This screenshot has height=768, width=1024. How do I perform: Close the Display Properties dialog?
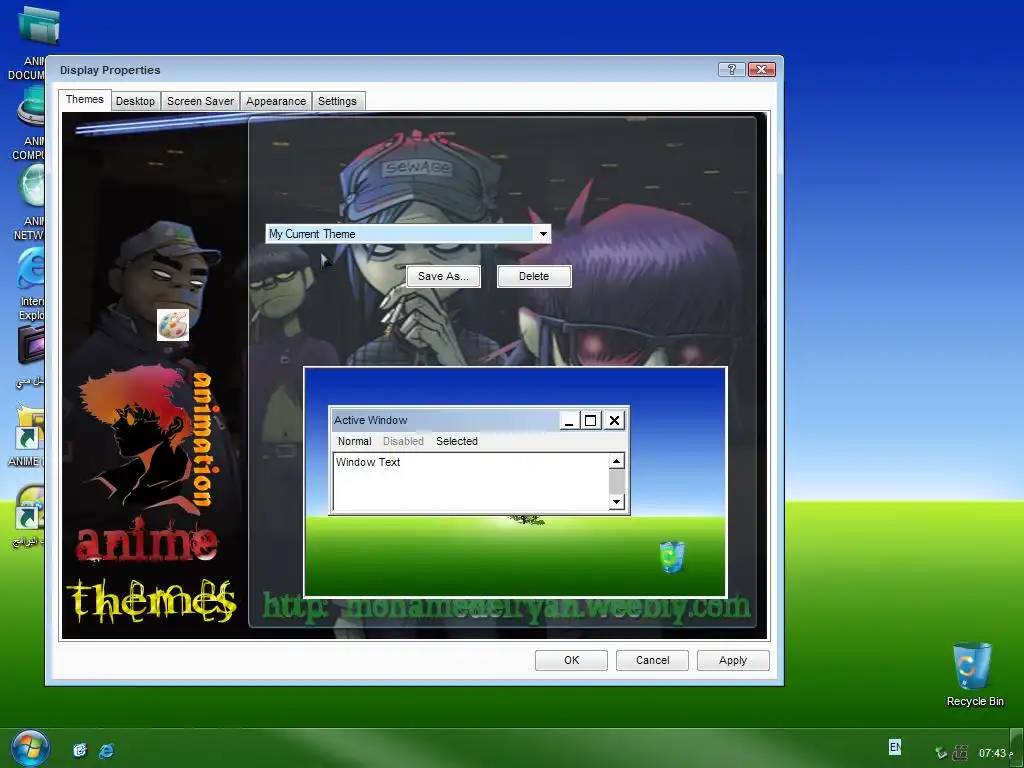[x=761, y=69]
